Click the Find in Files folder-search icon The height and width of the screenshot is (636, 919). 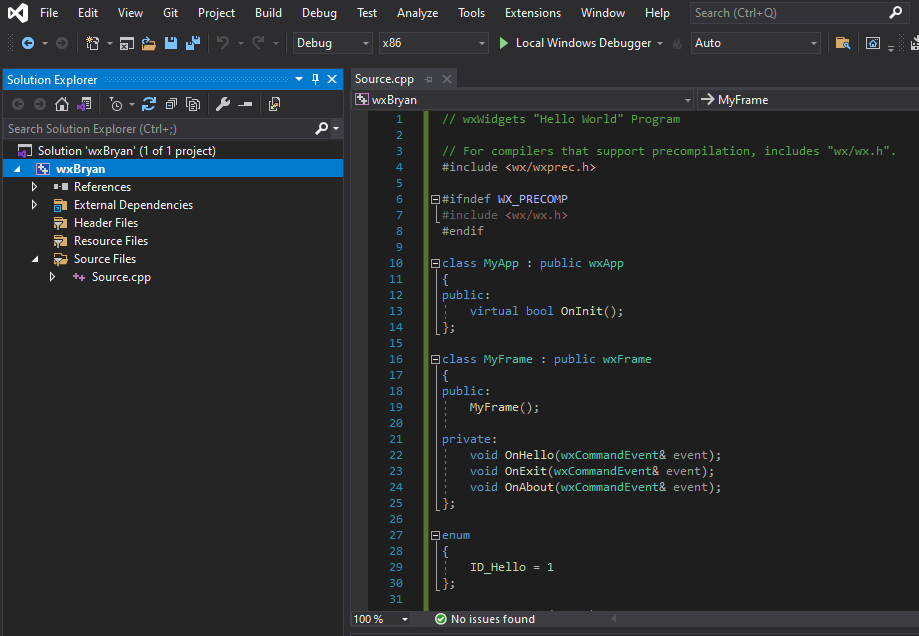pyautogui.click(x=843, y=43)
